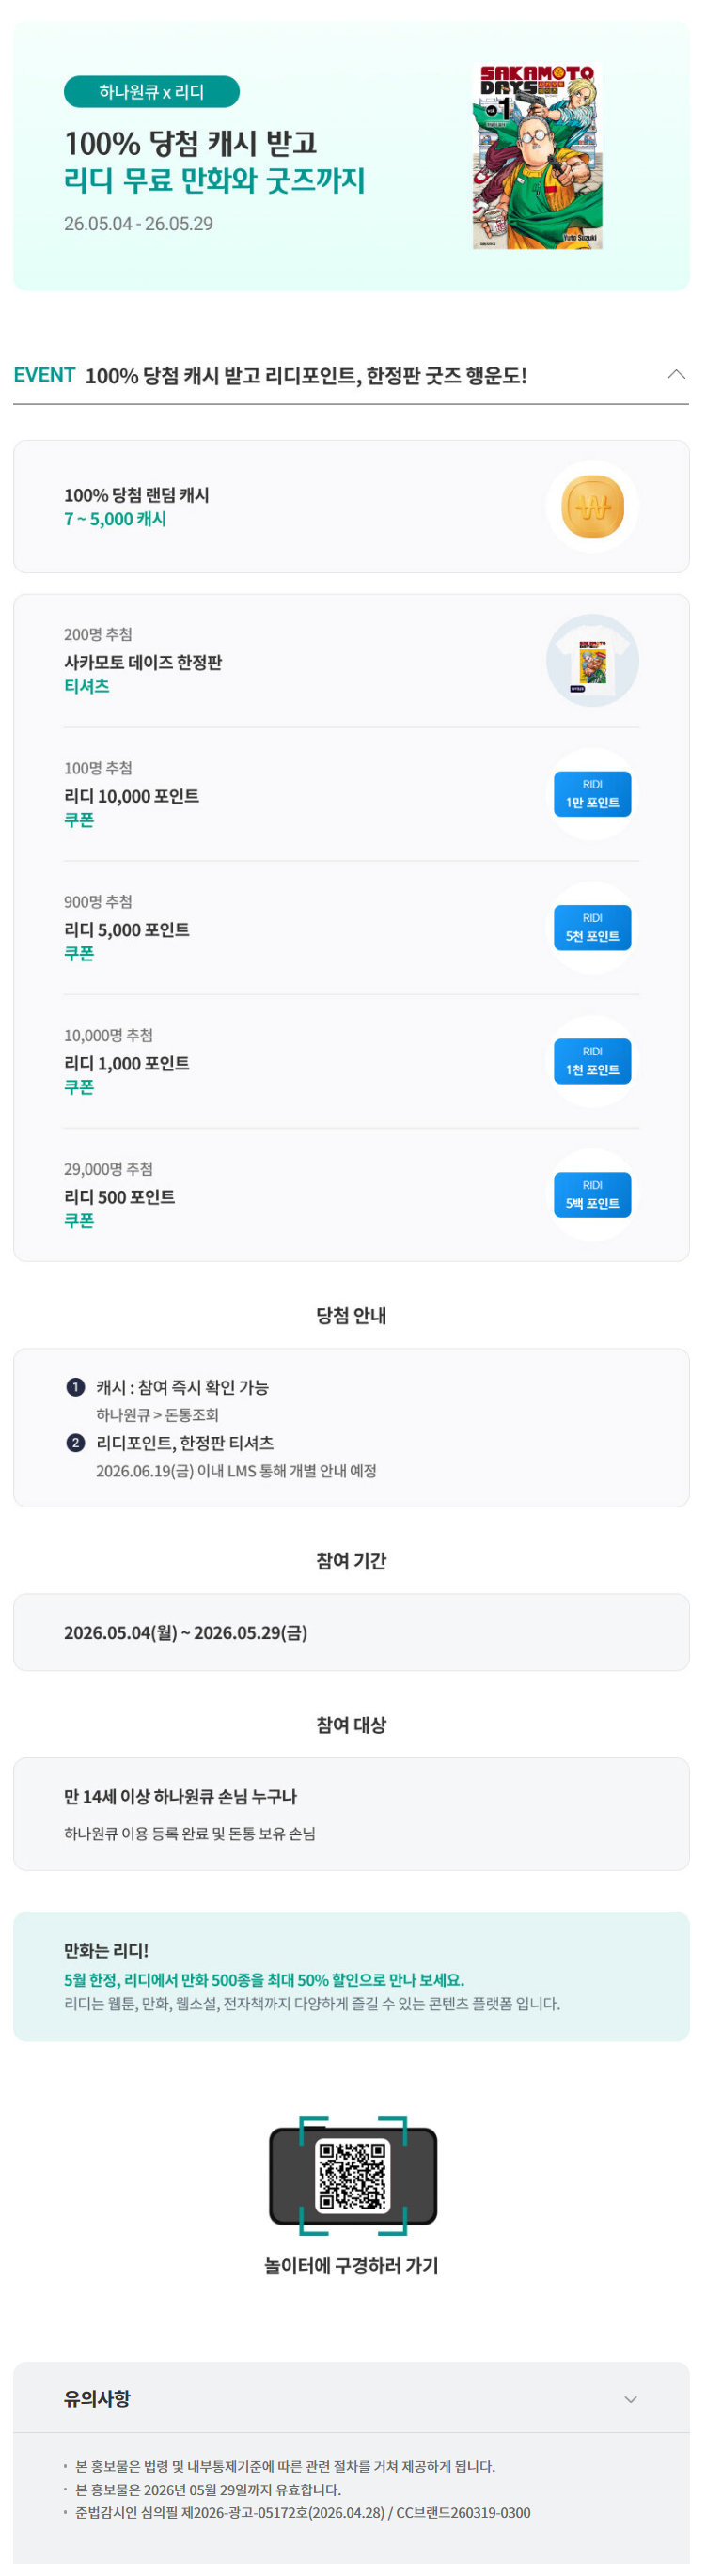Click the gold won cash coin icon
Screen dimensions: 706x2576
pos(592,507)
